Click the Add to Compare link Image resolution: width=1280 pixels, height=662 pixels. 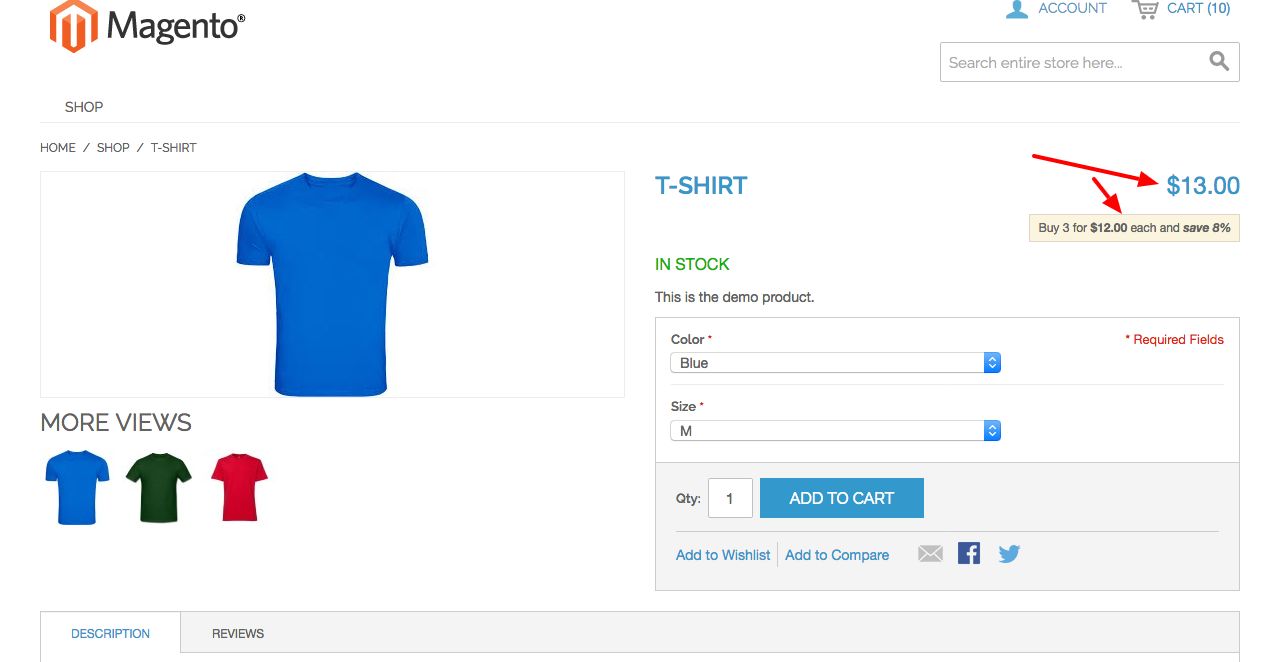pyautogui.click(x=837, y=555)
